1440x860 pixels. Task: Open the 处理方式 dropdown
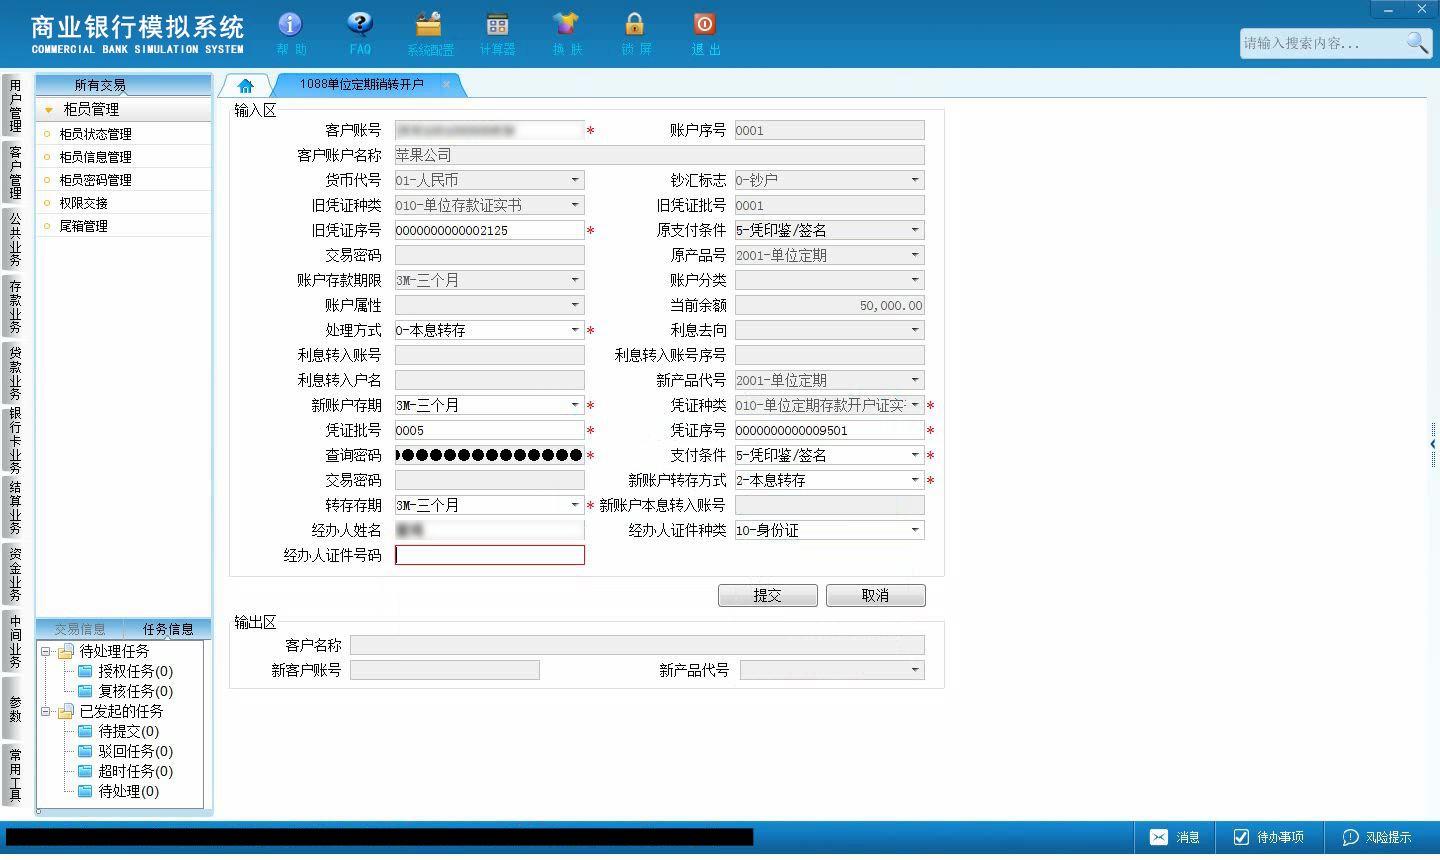coord(575,330)
